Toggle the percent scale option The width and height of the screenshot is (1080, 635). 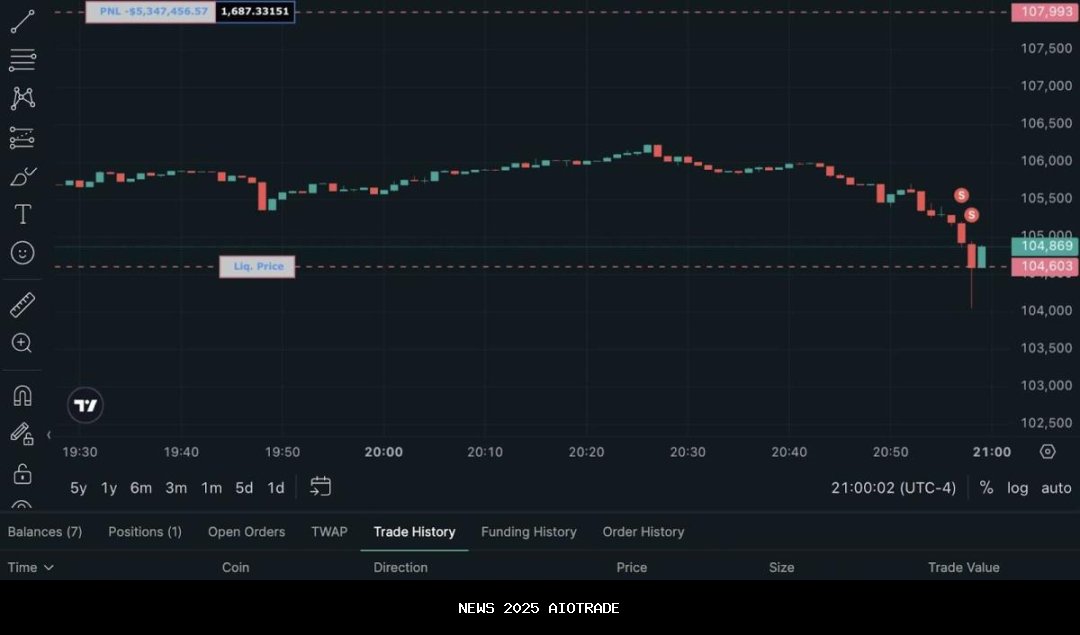[x=986, y=488]
